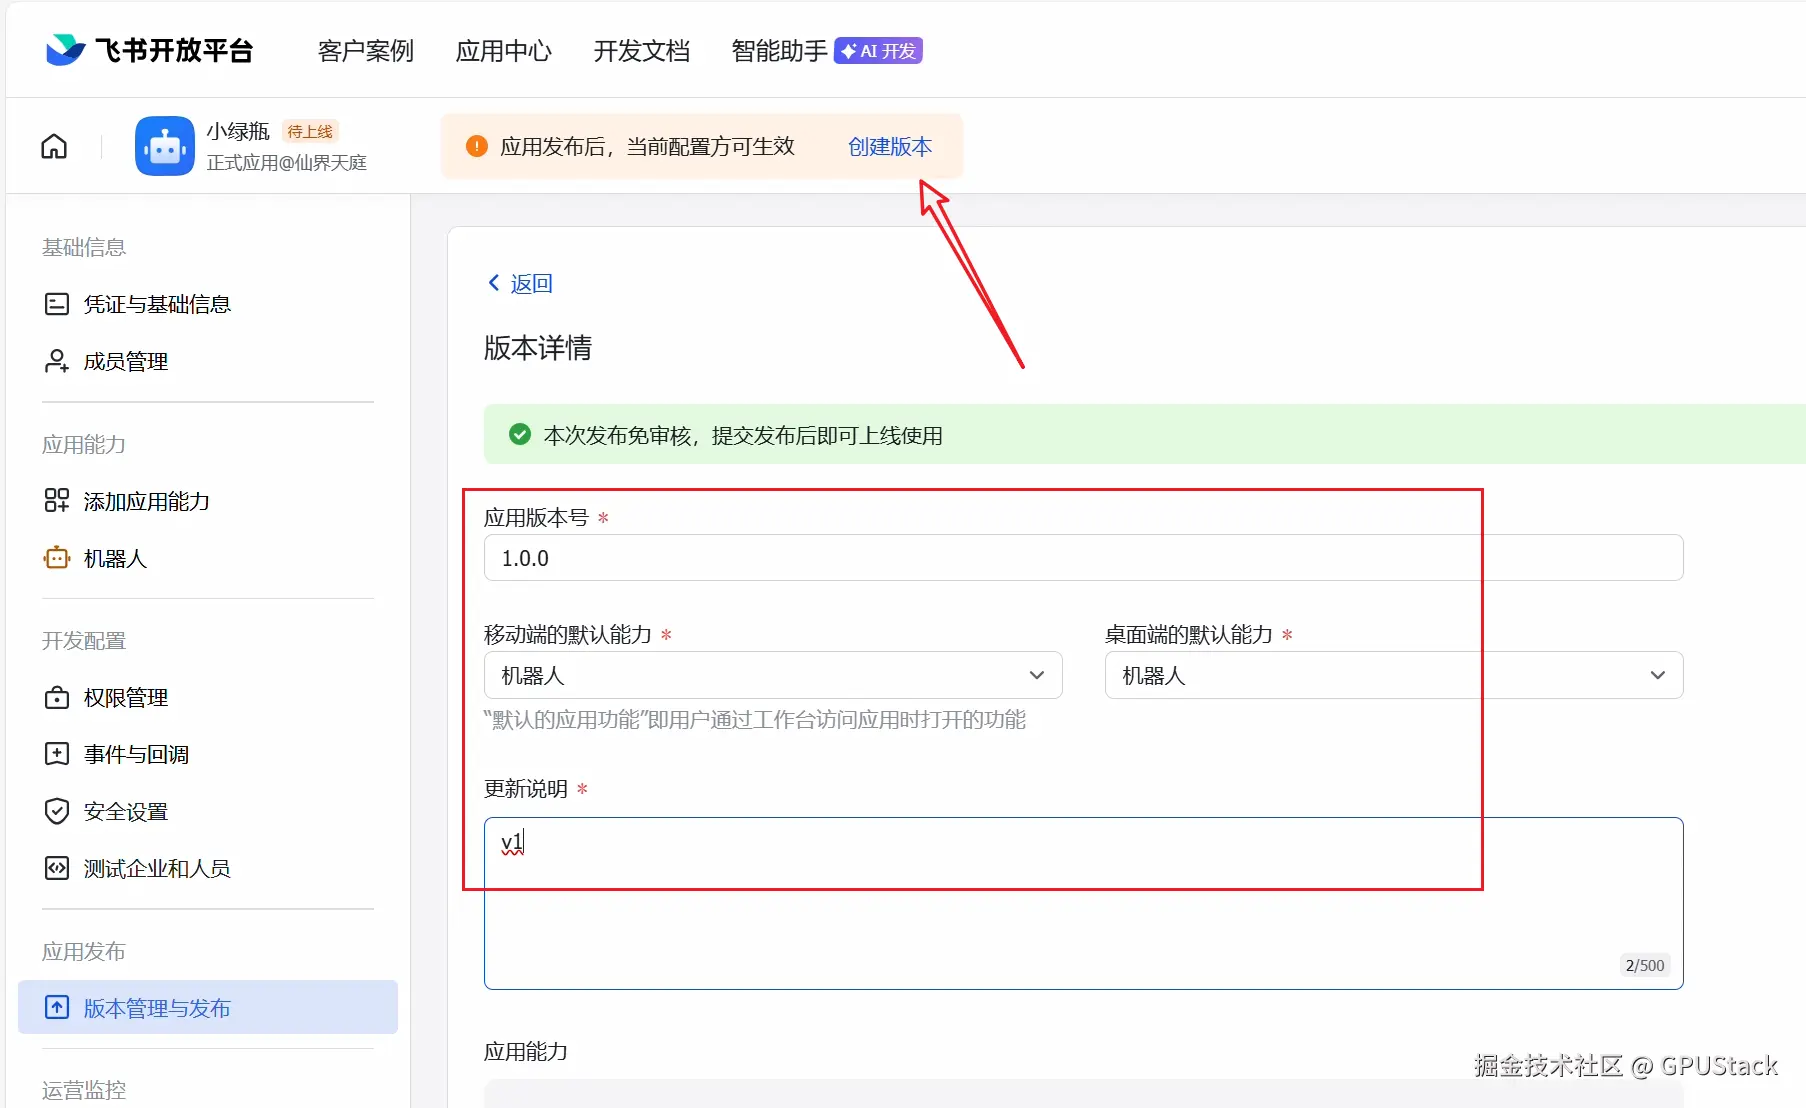The height and width of the screenshot is (1108, 1806).
Task: Click the 测试企业和人员 code icon
Action: [57, 868]
